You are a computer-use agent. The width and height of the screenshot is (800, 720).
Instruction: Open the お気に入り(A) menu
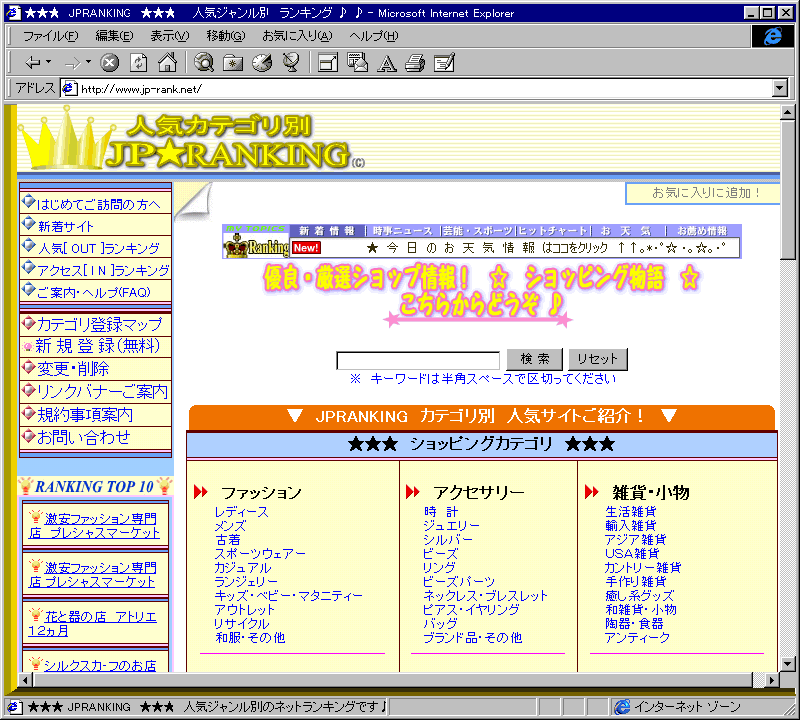(297, 36)
